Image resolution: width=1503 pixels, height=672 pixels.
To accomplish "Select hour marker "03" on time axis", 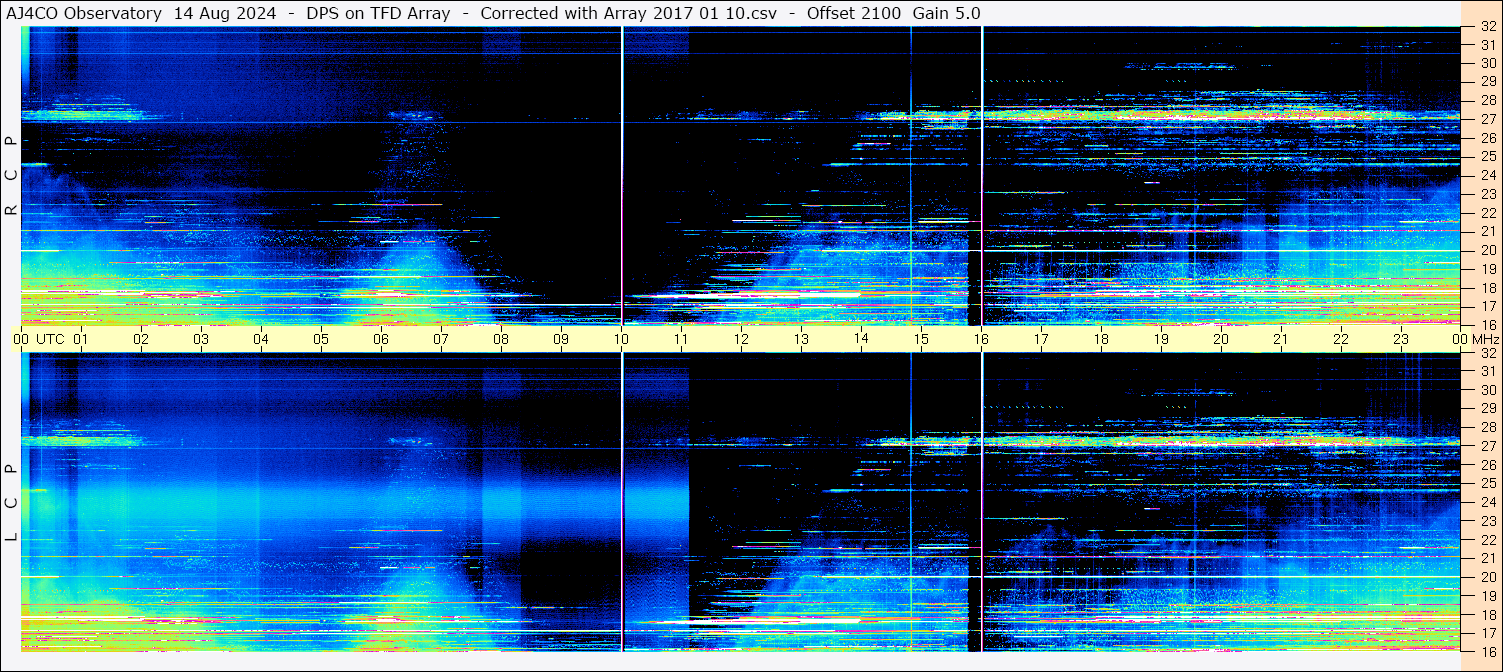I will pyautogui.click(x=201, y=339).
